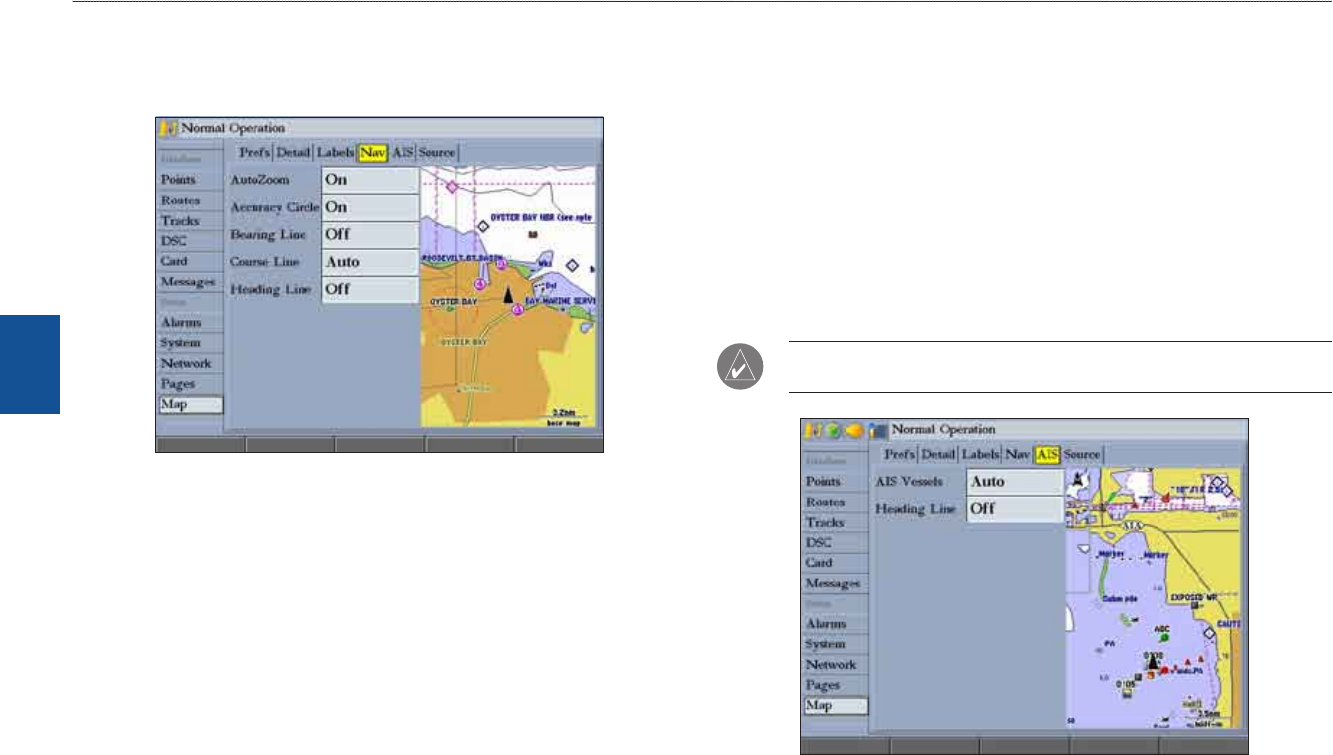Click the green ABC marker on the AIS map
This screenshot has width=1333, height=755.
tap(1162, 635)
